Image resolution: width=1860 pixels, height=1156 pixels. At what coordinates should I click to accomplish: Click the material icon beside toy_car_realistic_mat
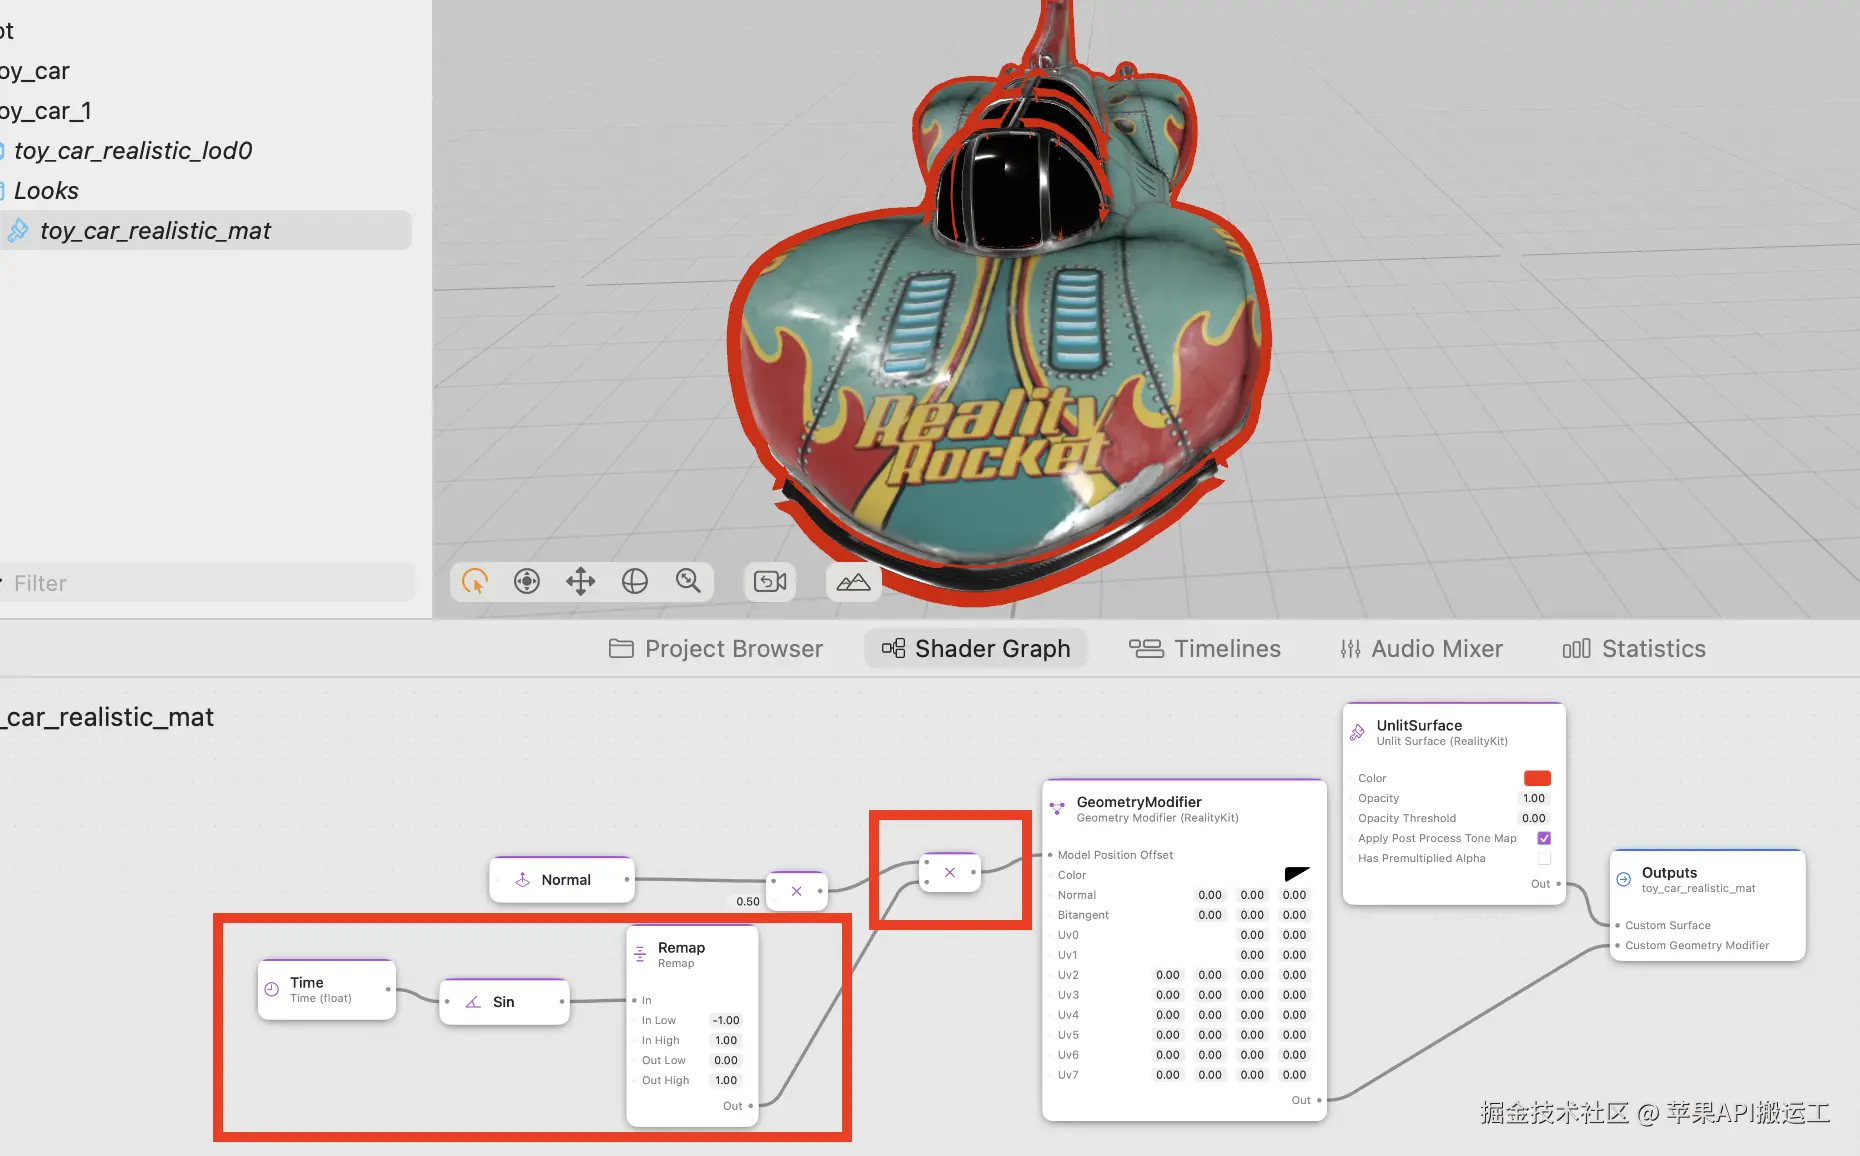(x=18, y=231)
